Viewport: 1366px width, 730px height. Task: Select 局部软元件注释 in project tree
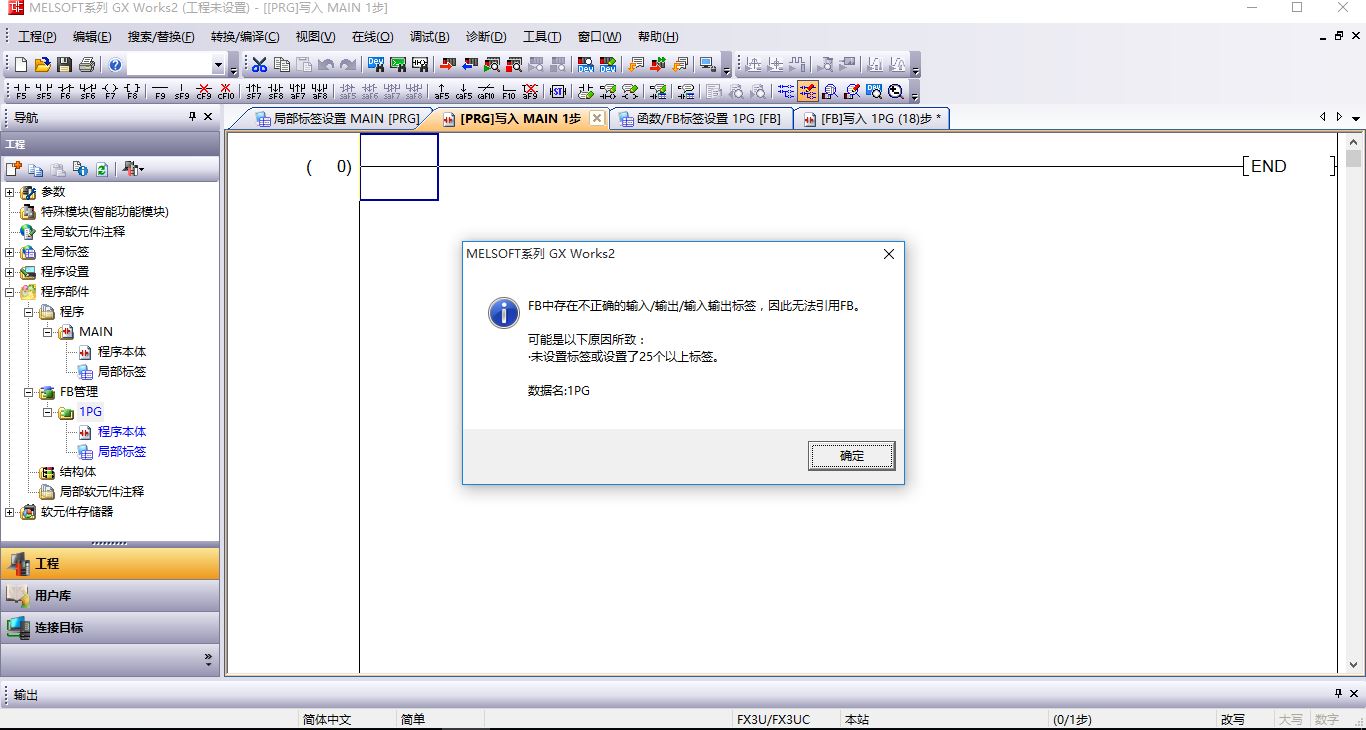coord(101,492)
